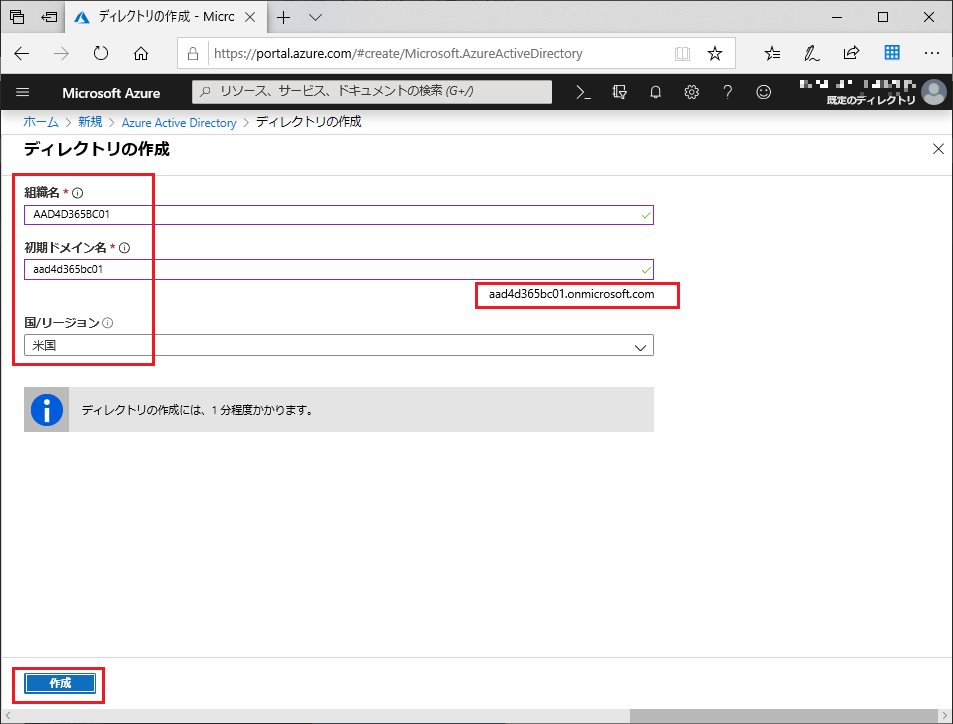View info tooltip for 組織名
Image resolution: width=953 pixels, height=724 pixels.
coord(78,193)
